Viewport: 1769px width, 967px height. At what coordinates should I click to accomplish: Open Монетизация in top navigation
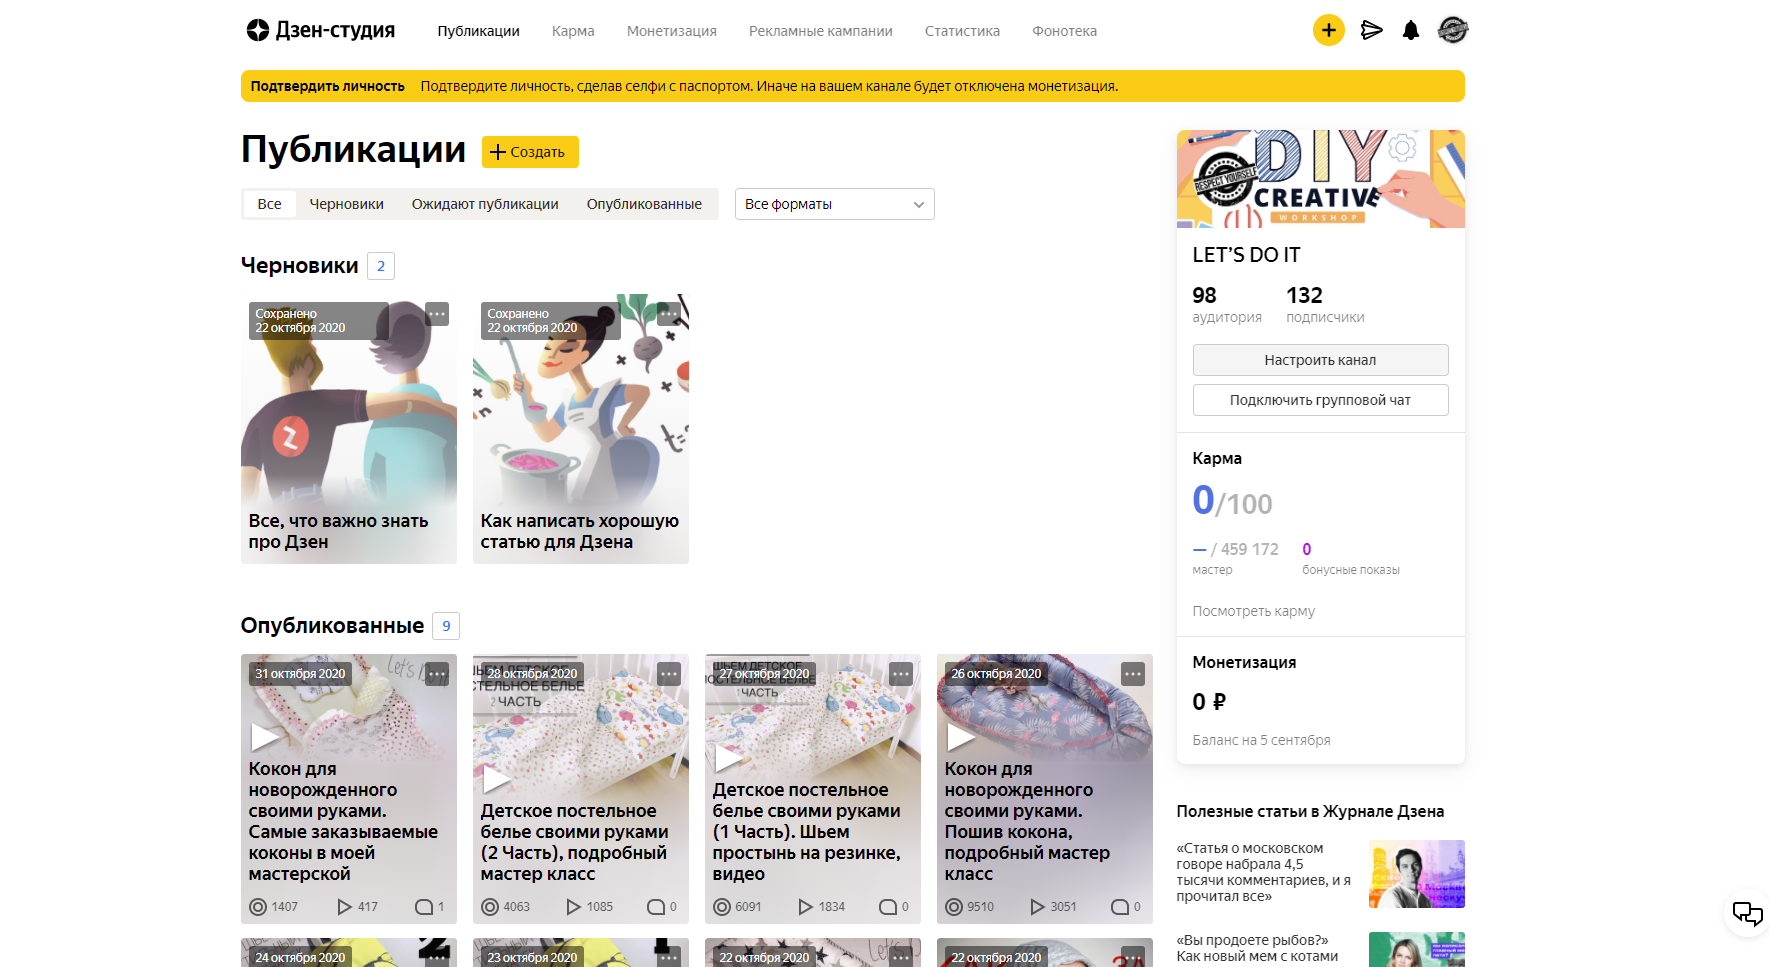point(671,31)
